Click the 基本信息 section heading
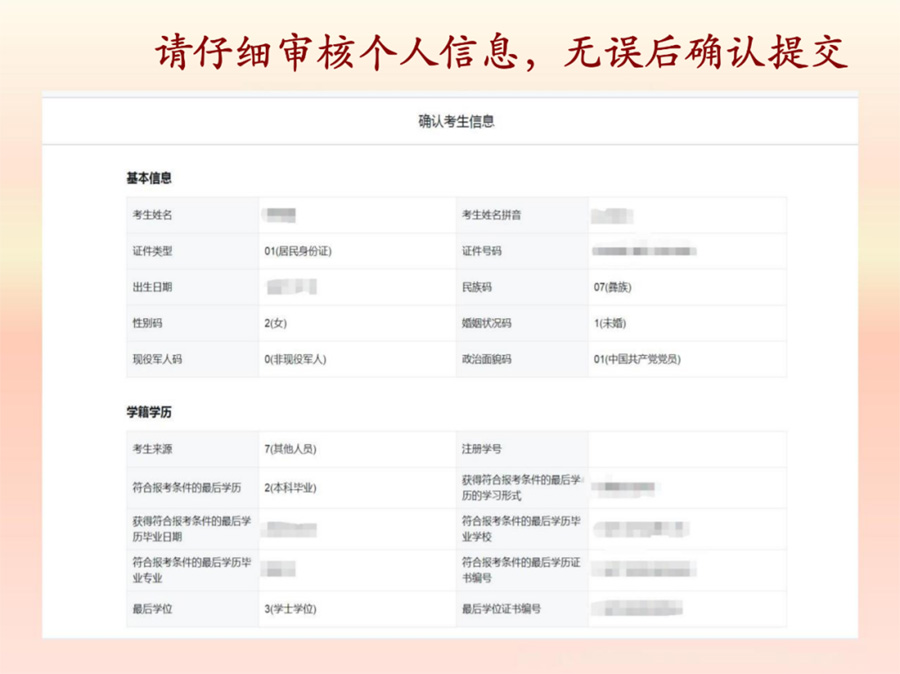The height and width of the screenshot is (674, 900). (x=149, y=178)
